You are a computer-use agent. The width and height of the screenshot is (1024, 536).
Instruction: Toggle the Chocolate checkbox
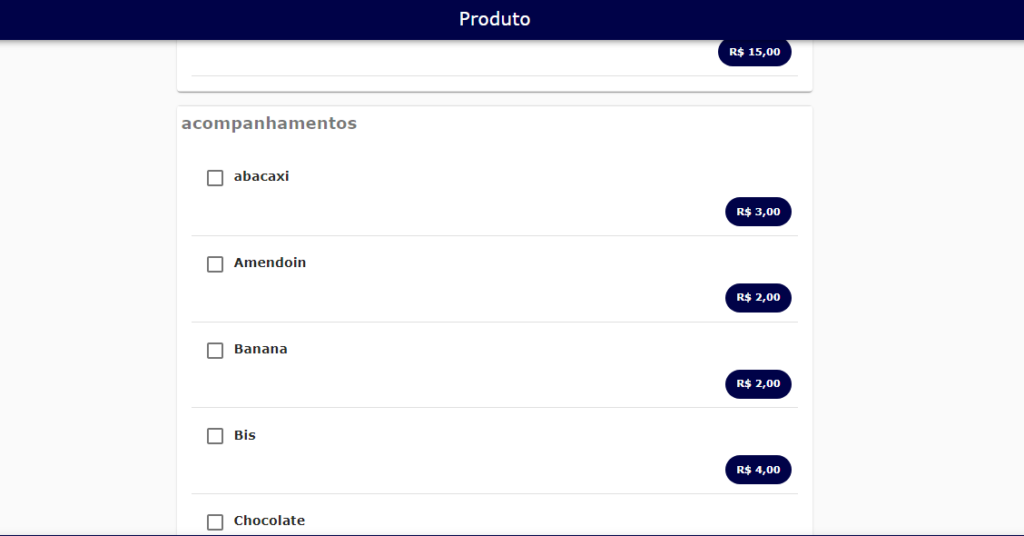[215, 522]
